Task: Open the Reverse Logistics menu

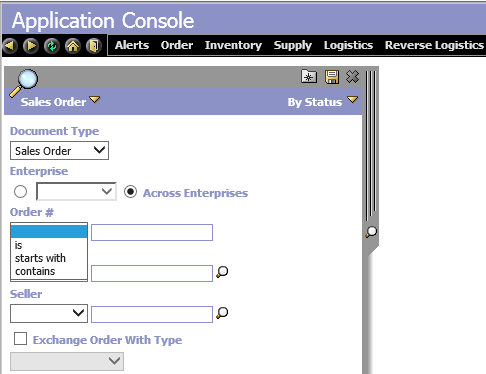Action: tap(434, 45)
